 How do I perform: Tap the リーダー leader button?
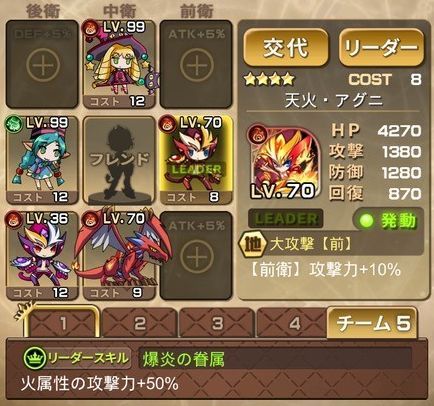[381, 48]
